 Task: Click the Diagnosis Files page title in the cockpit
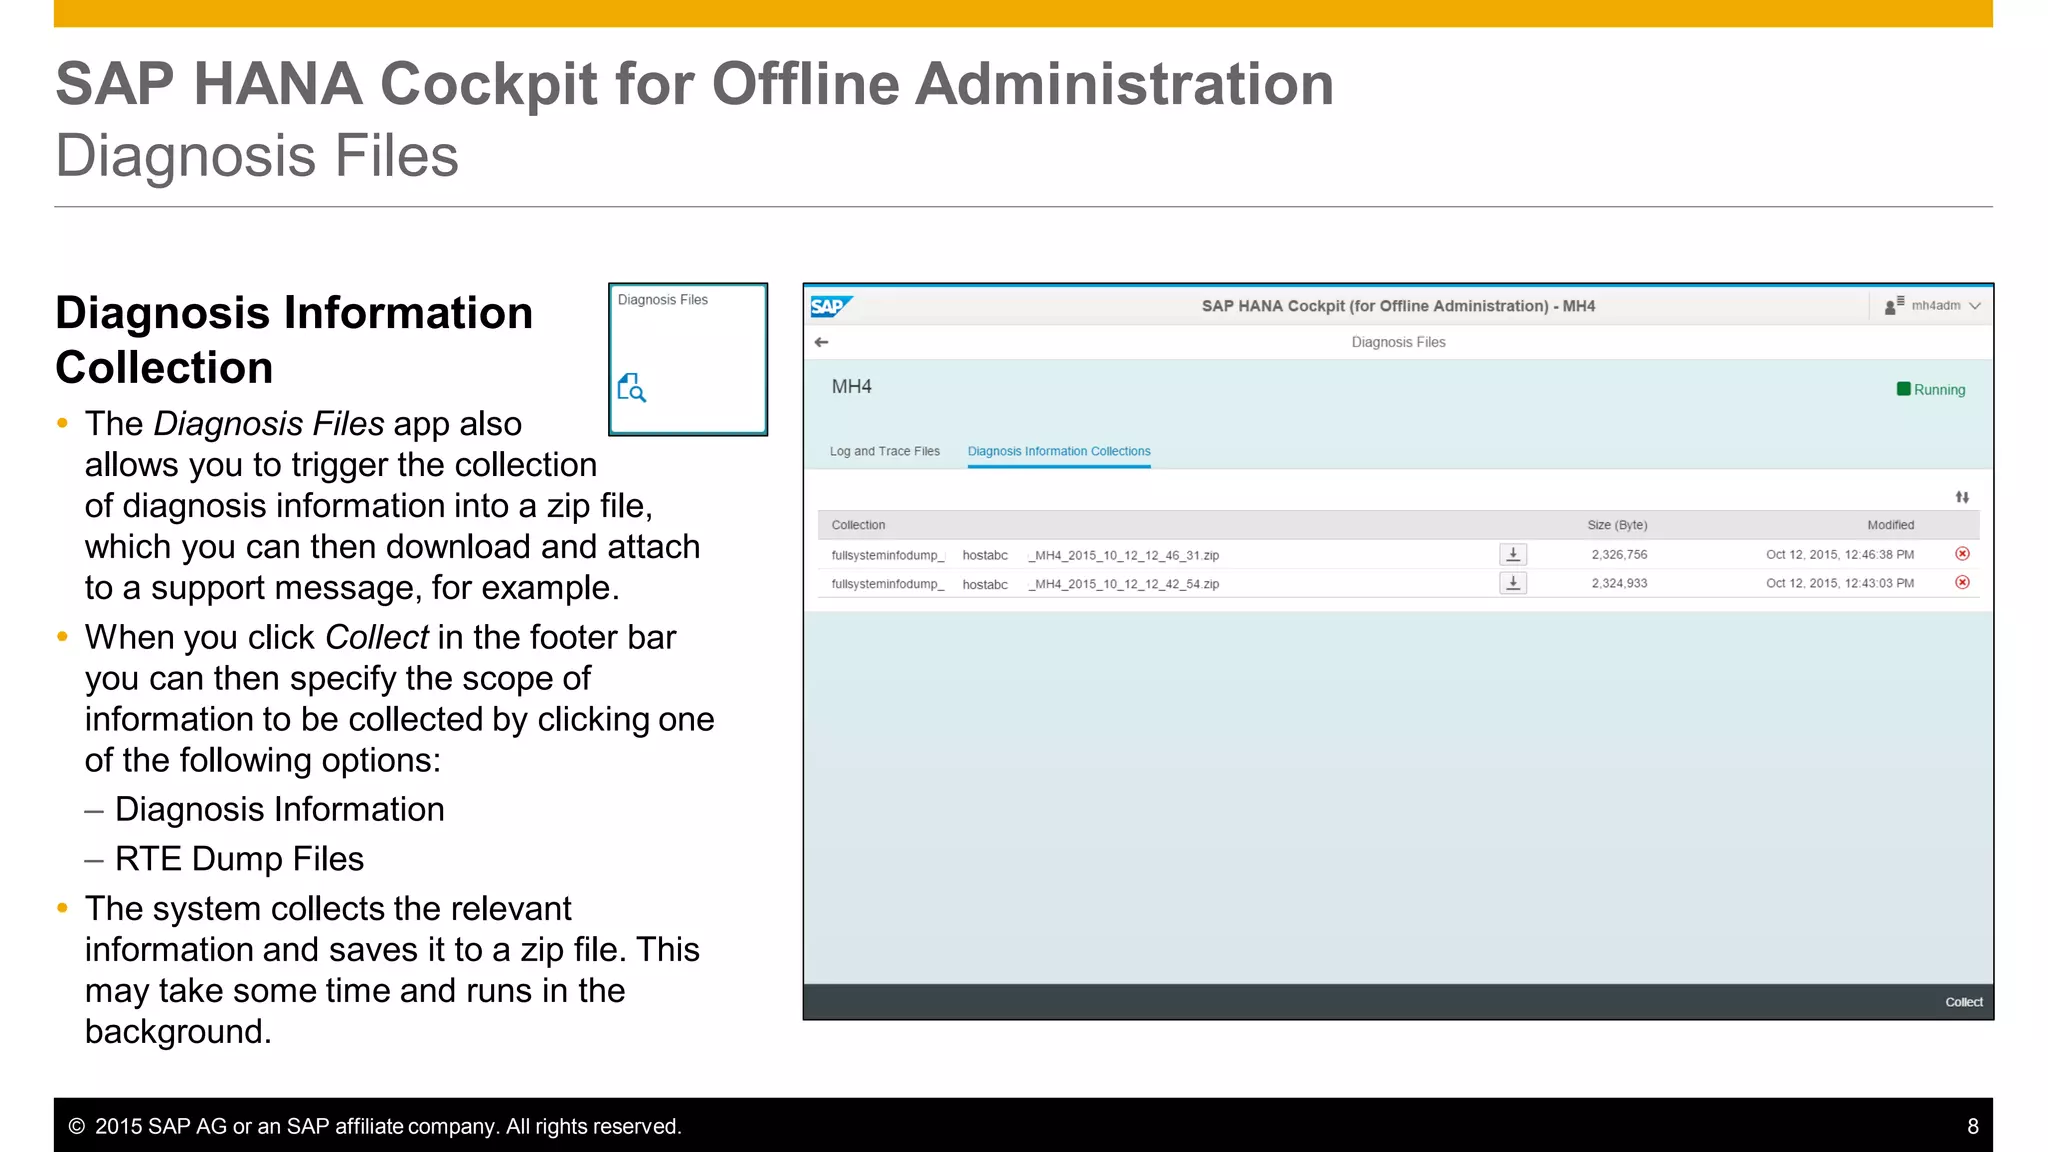tap(1398, 342)
